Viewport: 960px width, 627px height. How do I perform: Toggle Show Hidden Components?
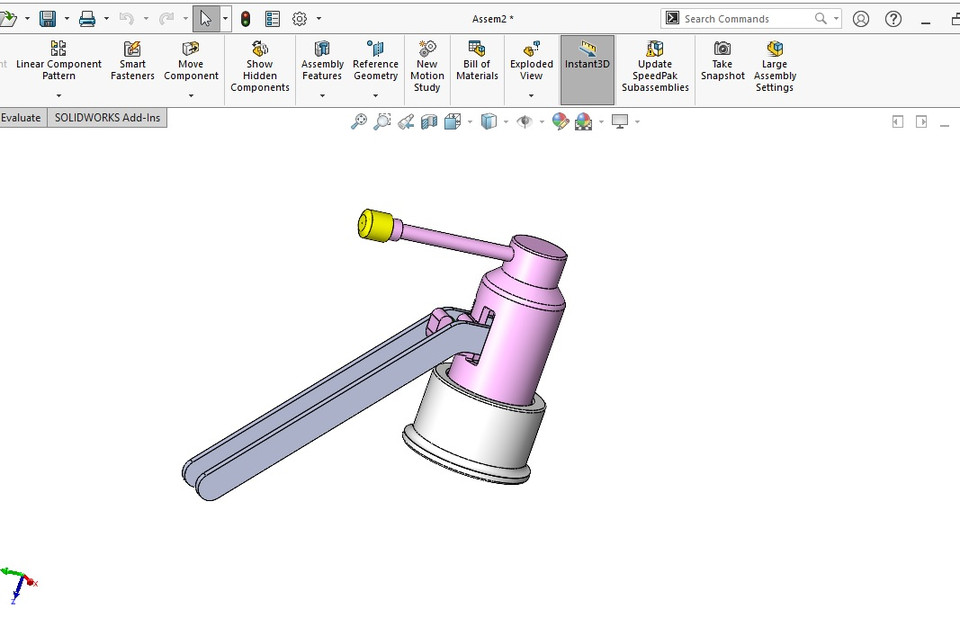click(259, 63)
